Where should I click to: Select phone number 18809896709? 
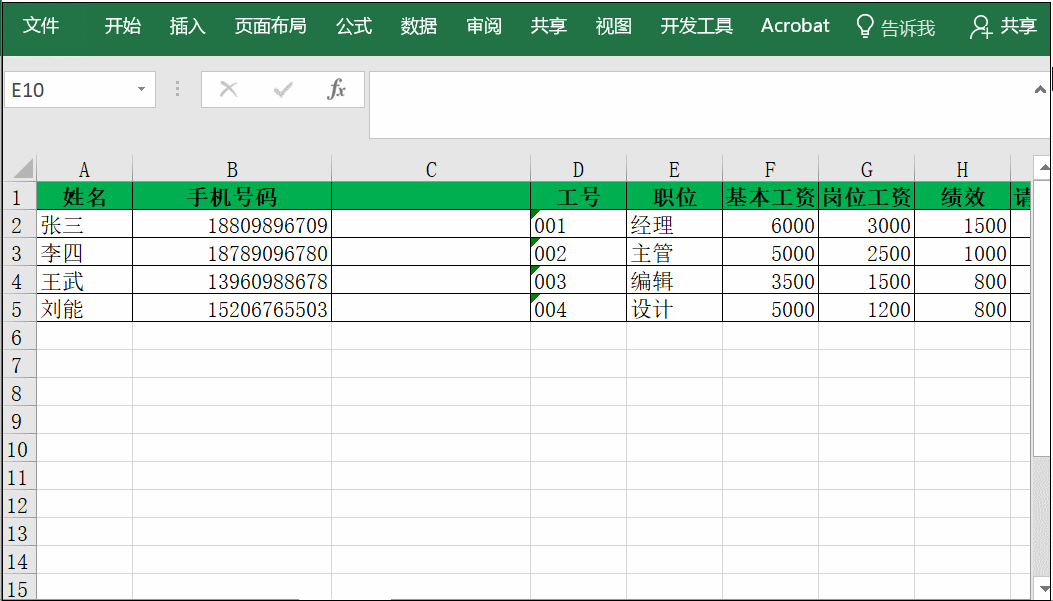[232, 224]
